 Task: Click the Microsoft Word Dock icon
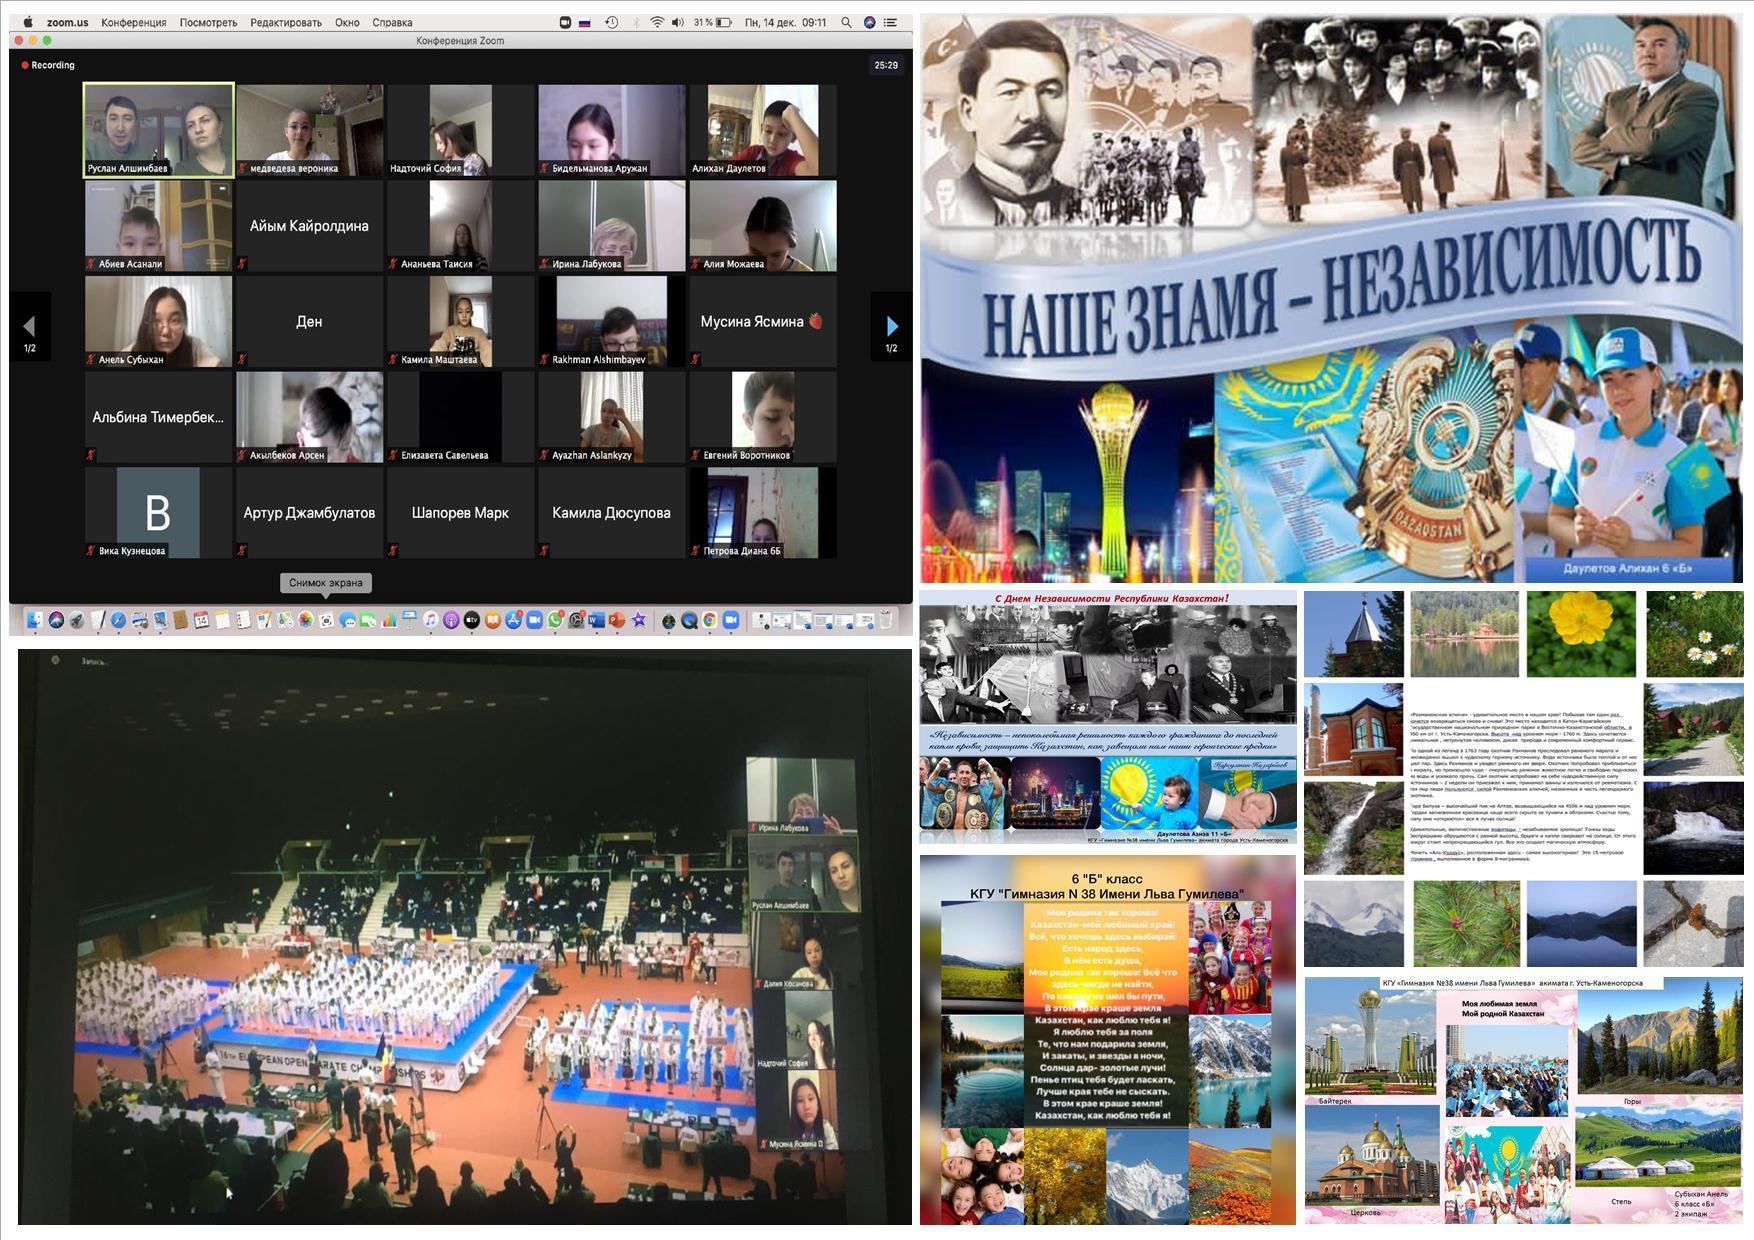point(597,621)
